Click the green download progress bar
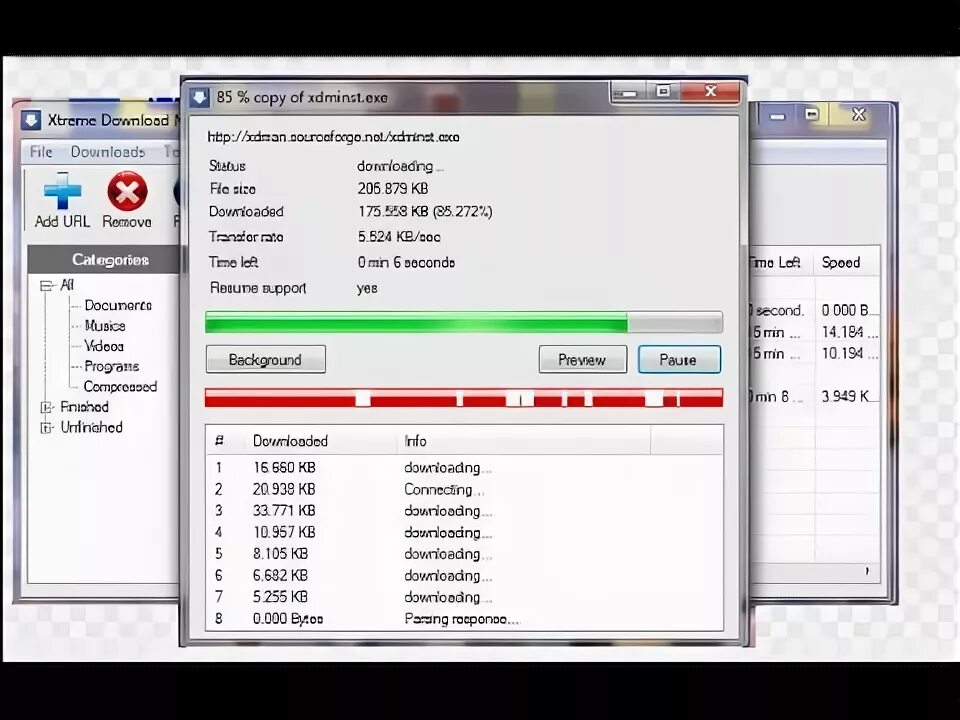The image size is (960, 720). click(x=463, y=323)
